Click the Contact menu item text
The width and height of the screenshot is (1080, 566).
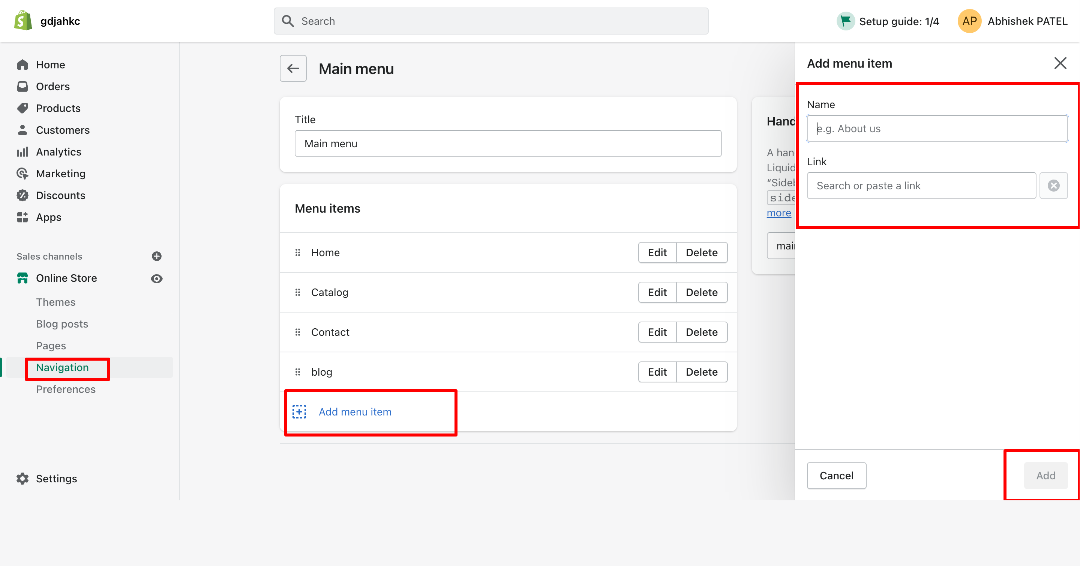[330, 333]
